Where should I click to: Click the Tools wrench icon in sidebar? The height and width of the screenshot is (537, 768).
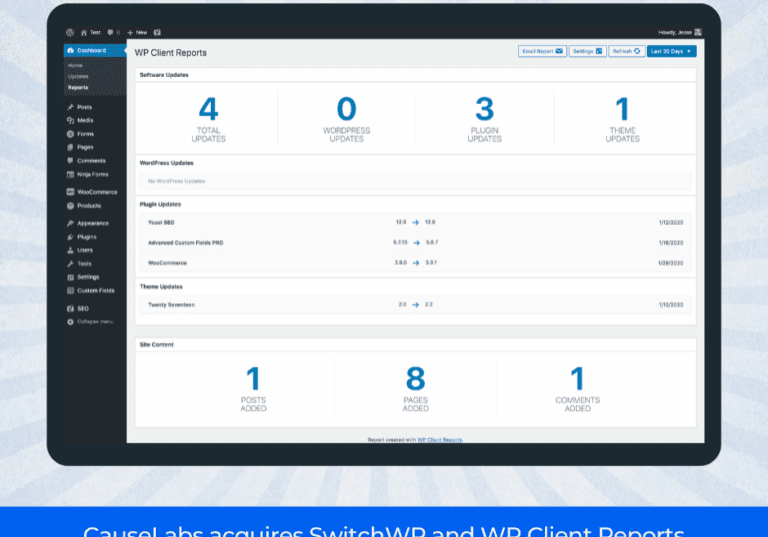(71, 264)
